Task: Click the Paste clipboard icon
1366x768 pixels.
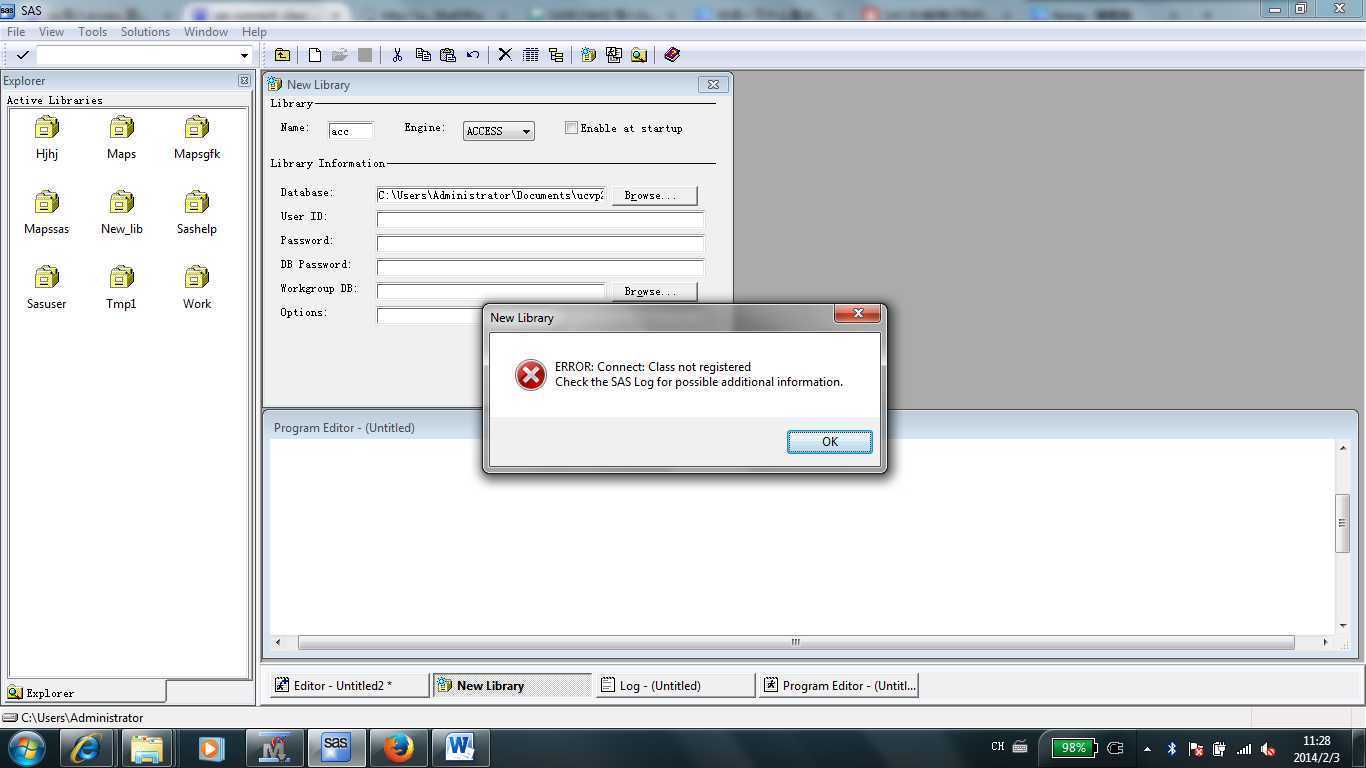Action: [448, 55]
